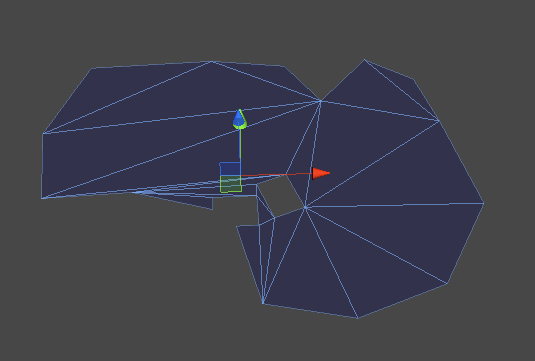535x361 pixels.
Task: Click the red horizontal axis line
Action: (276, 175)
